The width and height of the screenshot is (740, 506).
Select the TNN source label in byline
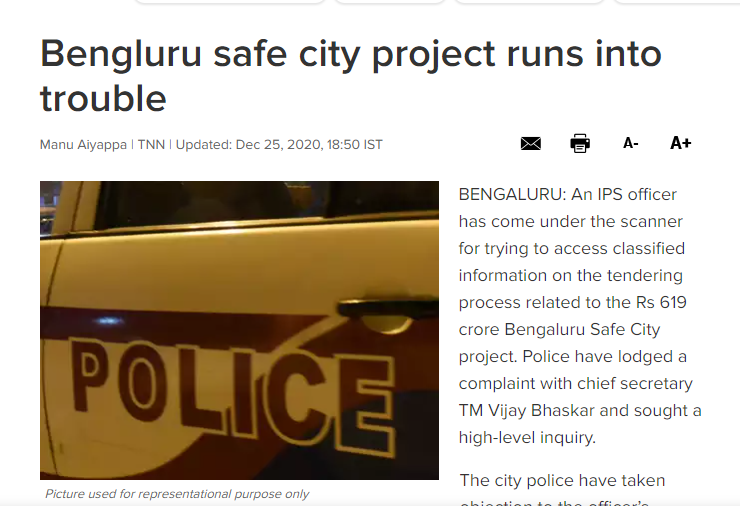[x=151, y=144]
